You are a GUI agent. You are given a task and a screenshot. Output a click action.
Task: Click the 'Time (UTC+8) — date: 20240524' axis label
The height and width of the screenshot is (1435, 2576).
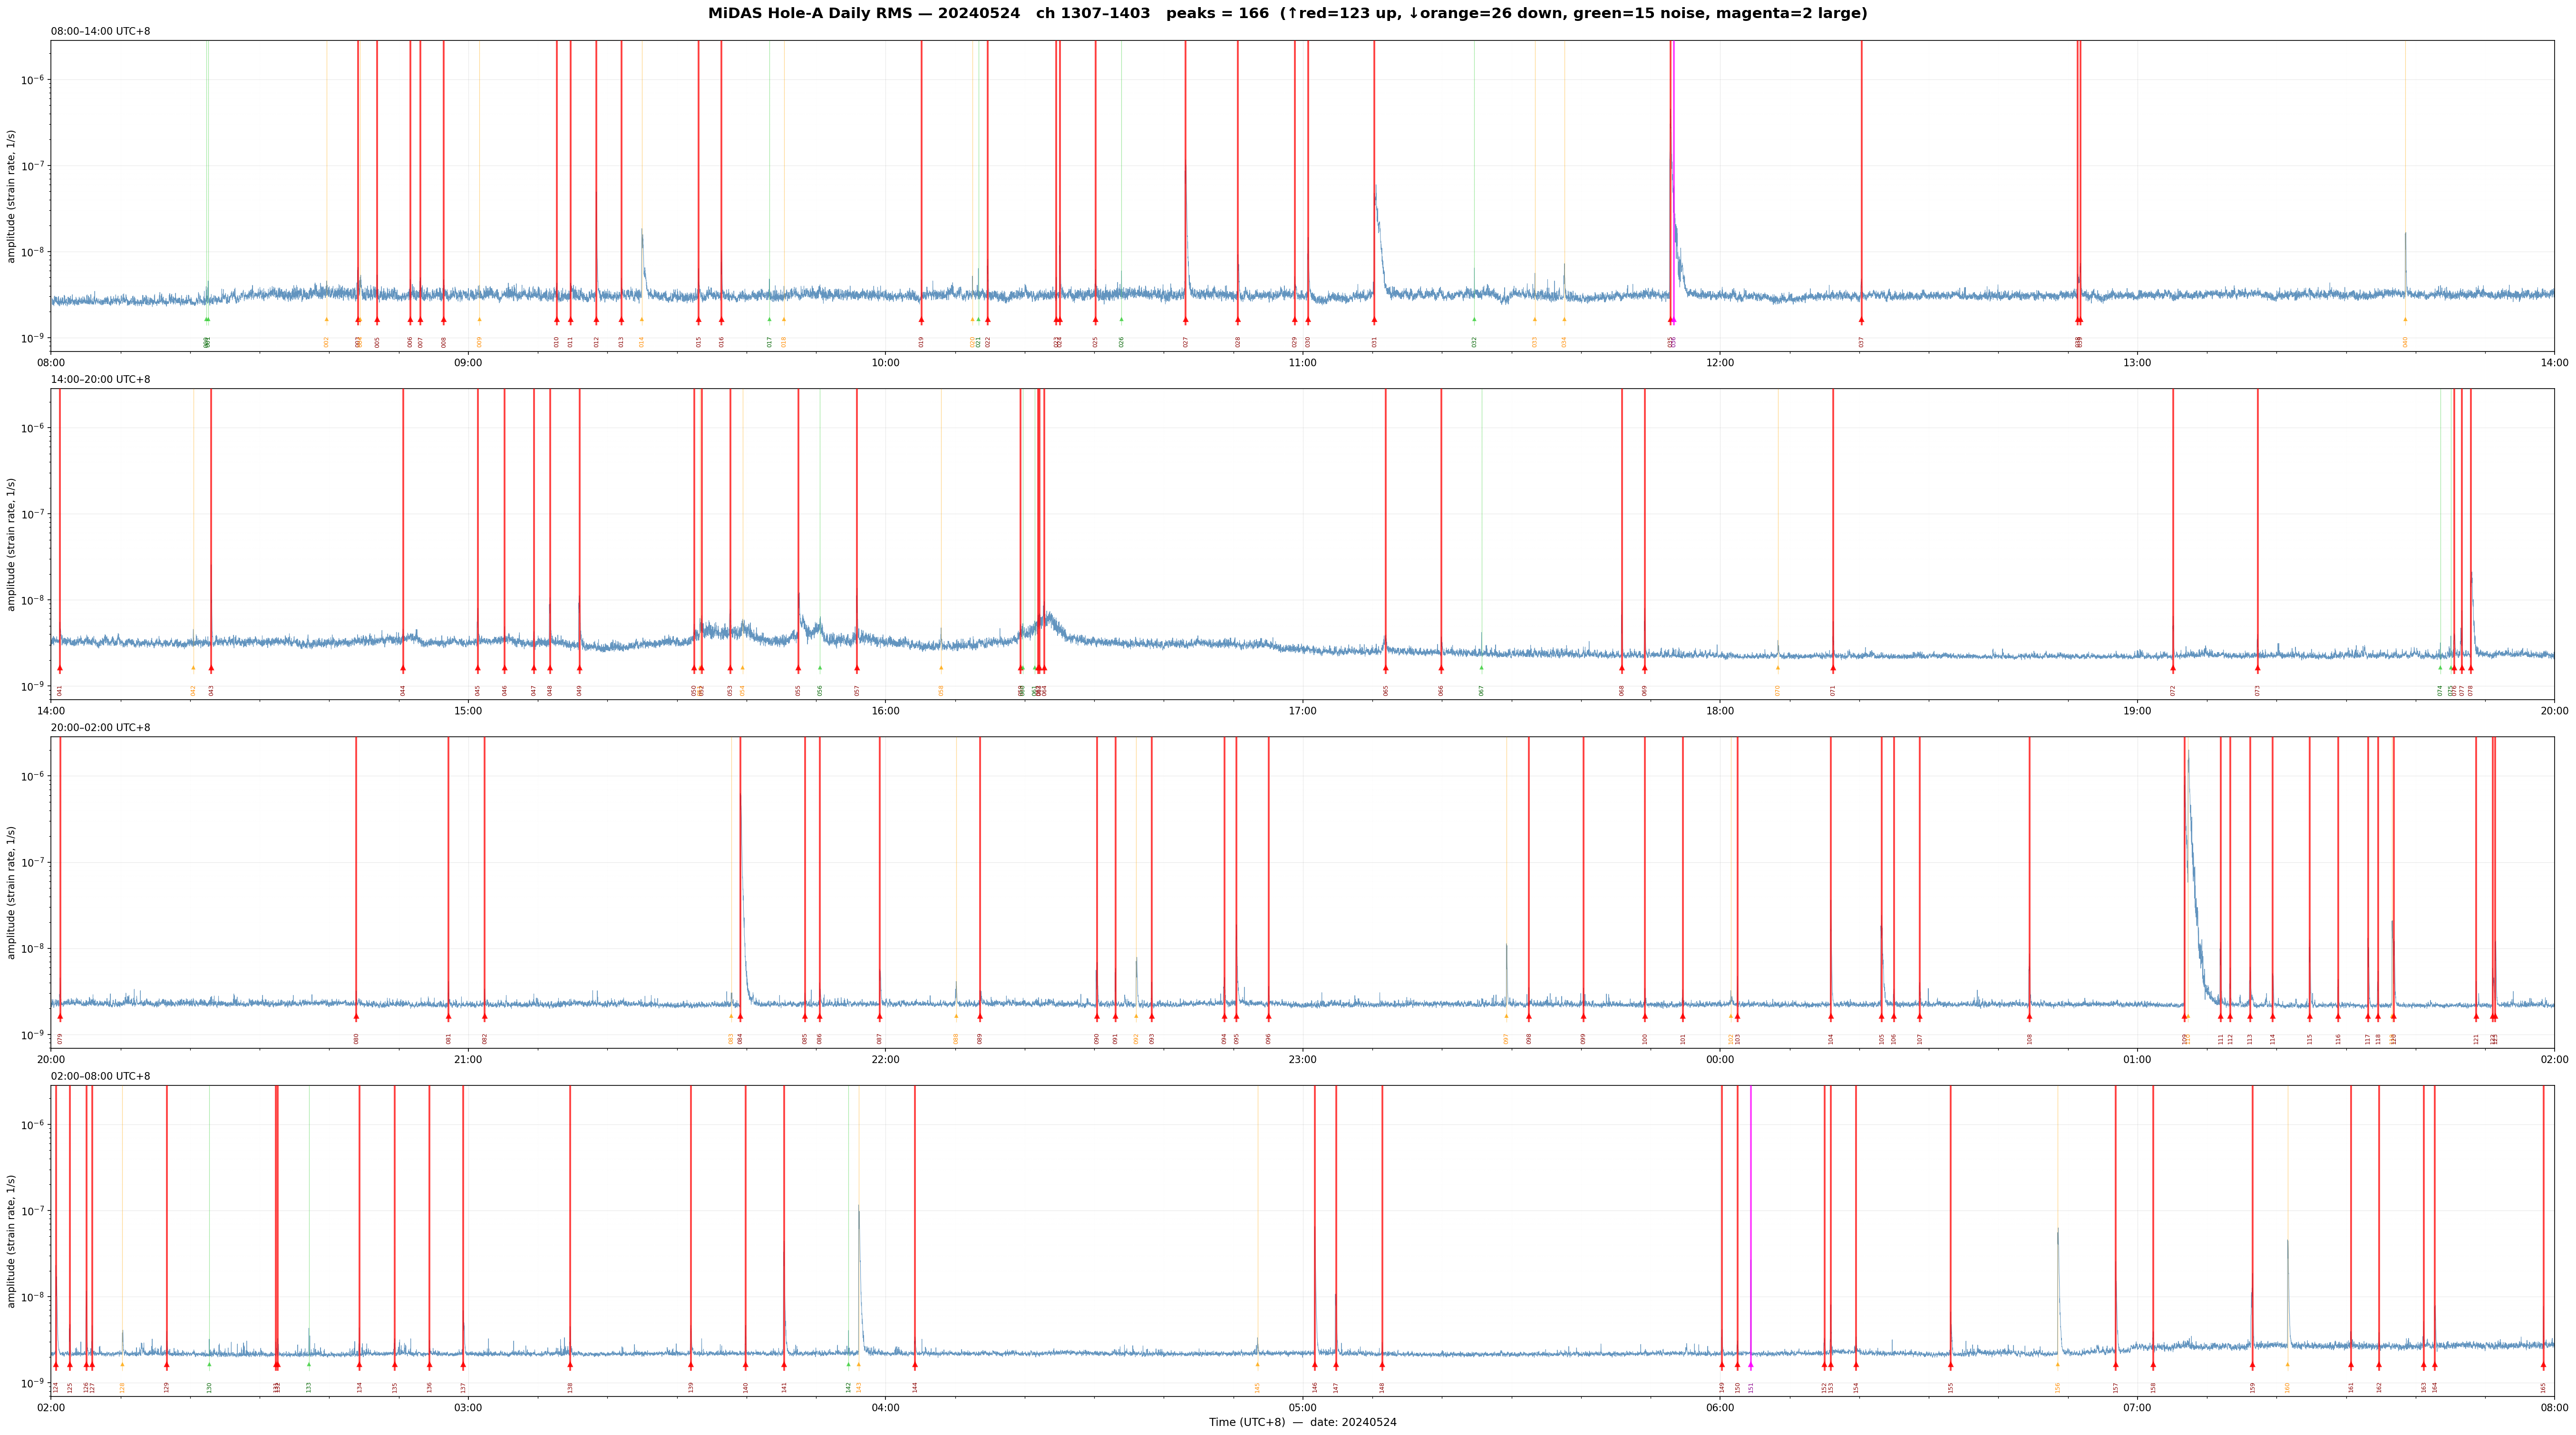coord(1302,1422)
